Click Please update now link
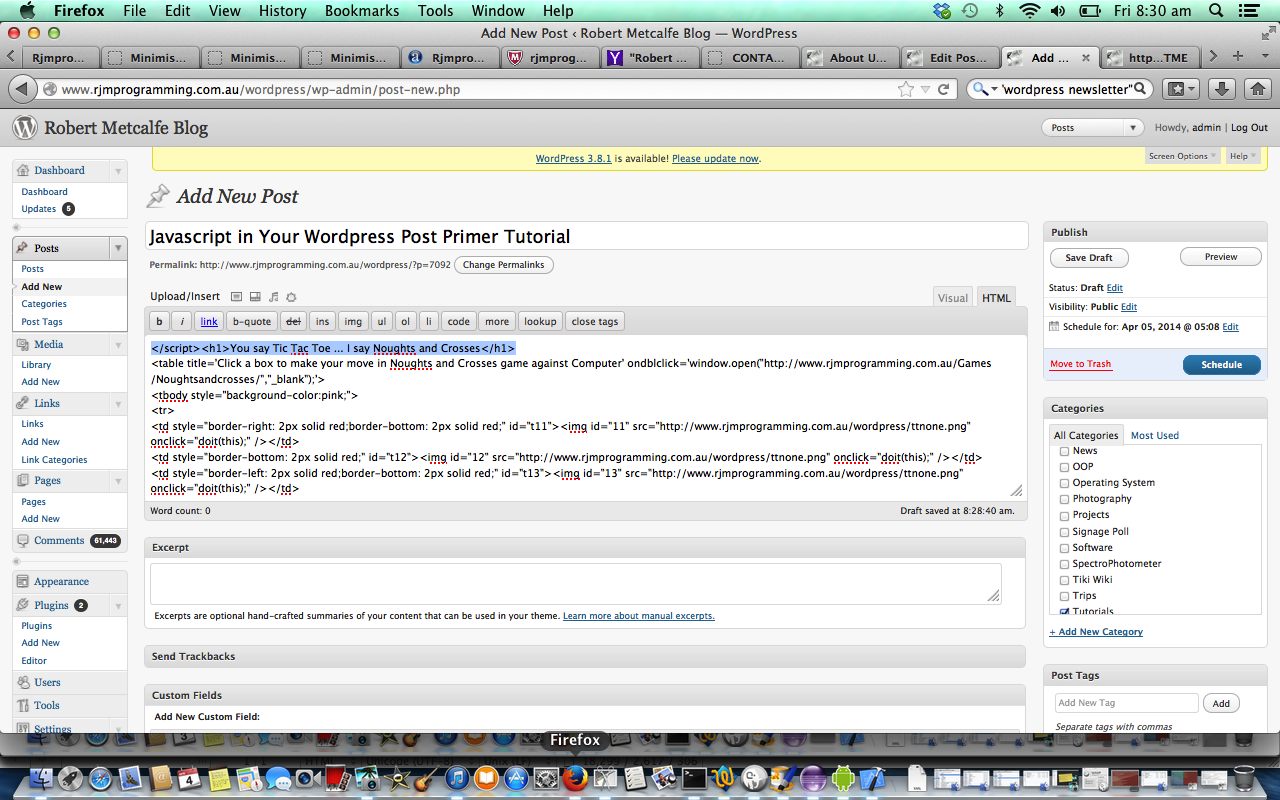The height and width of the screenshot is (800, 1280). tap(715, 158)
